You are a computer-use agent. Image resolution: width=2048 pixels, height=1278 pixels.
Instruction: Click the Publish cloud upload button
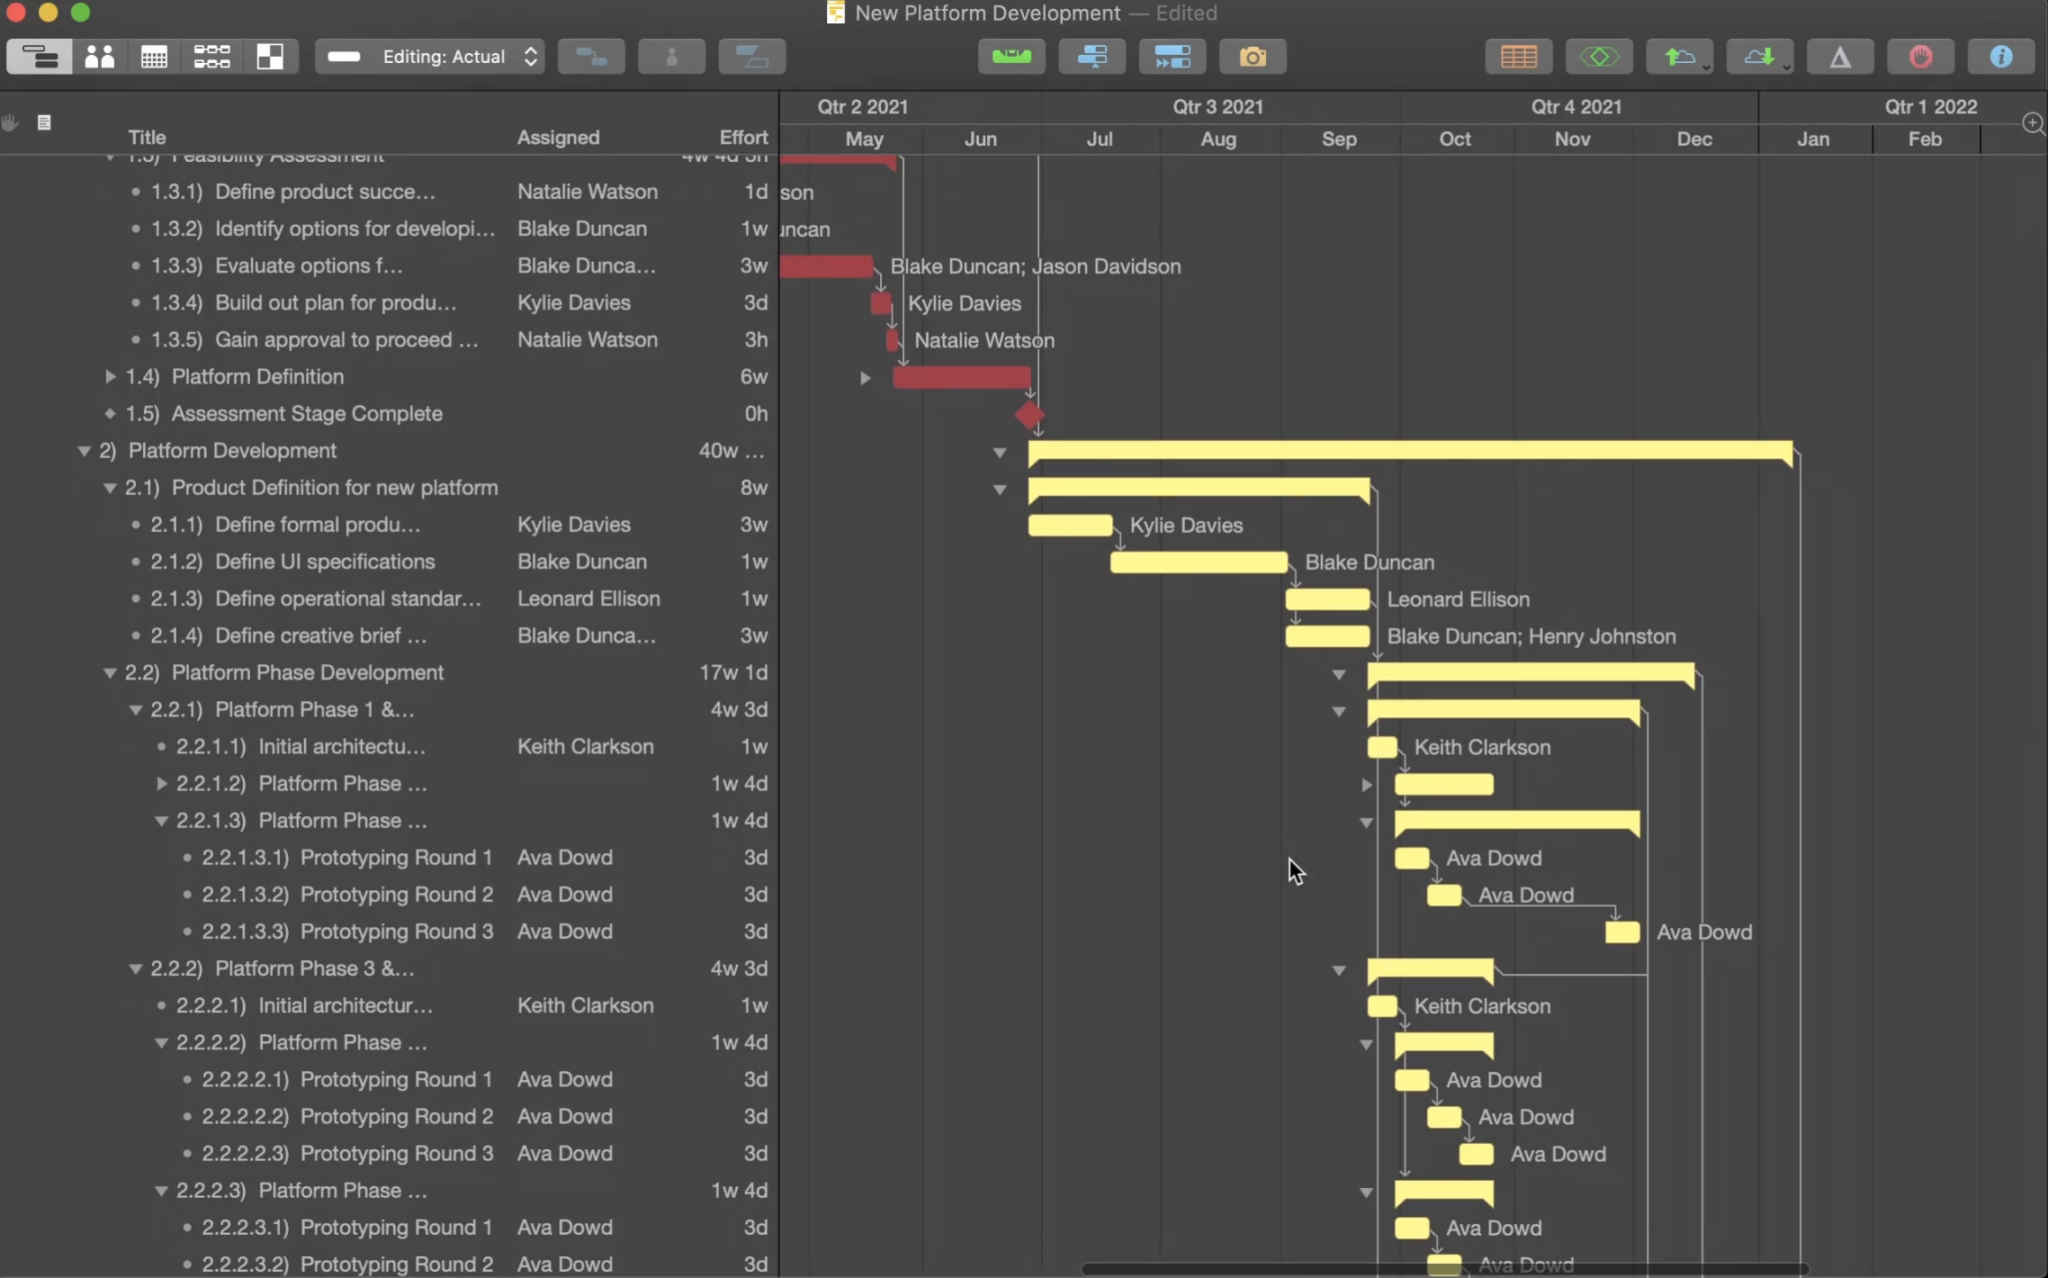click(1679, 57)
